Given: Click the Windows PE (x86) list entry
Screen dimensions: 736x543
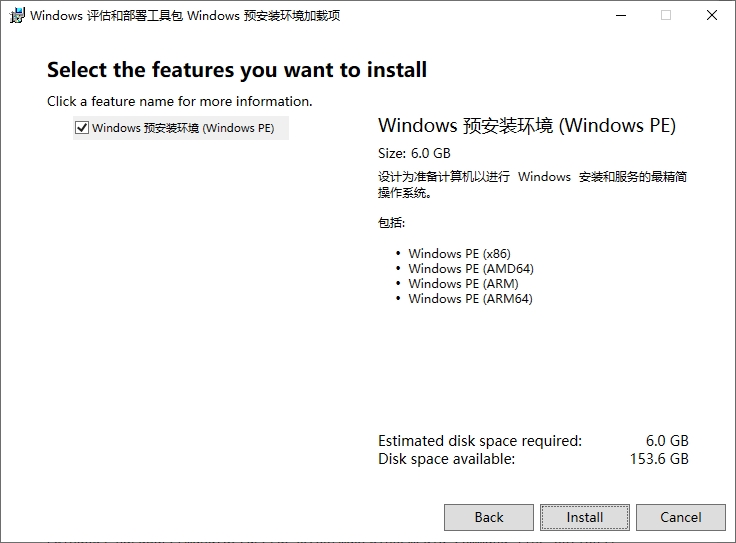Looking at the screenshot, I should tap(459, 253).
